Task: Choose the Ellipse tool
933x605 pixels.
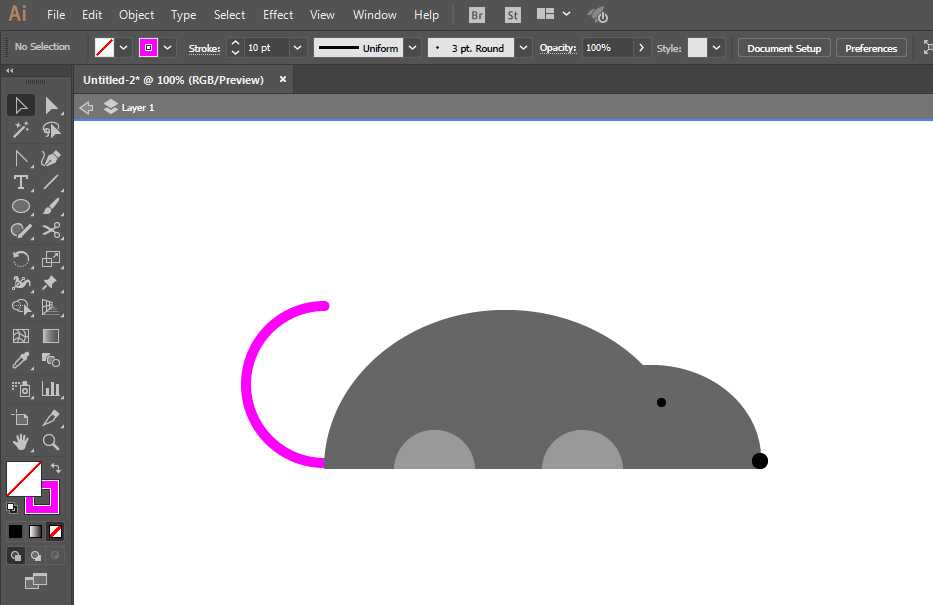Action: (x=20, y=207)
